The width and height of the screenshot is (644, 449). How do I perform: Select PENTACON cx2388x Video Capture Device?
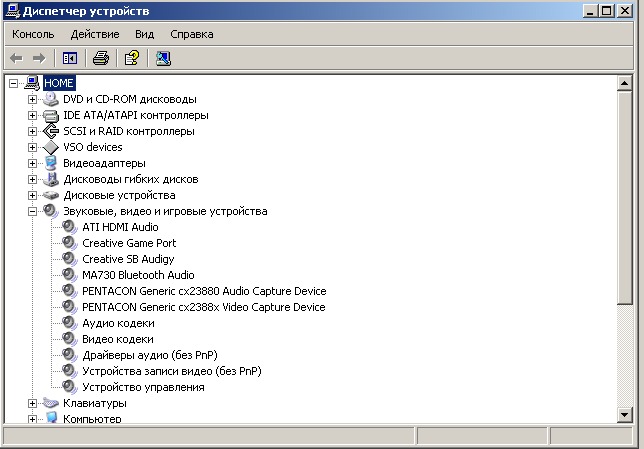tap(203, 307)
